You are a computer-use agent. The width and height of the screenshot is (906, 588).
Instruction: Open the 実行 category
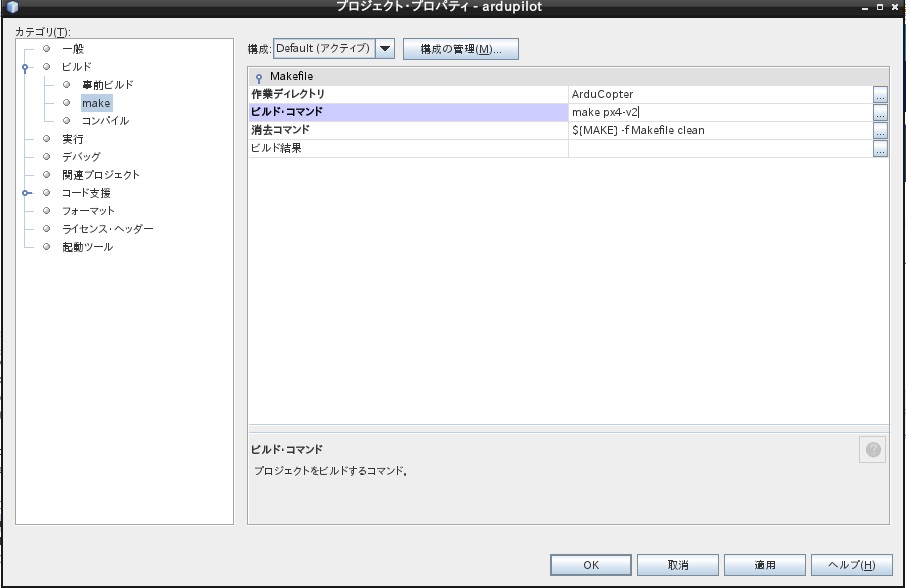pos(73,139)
